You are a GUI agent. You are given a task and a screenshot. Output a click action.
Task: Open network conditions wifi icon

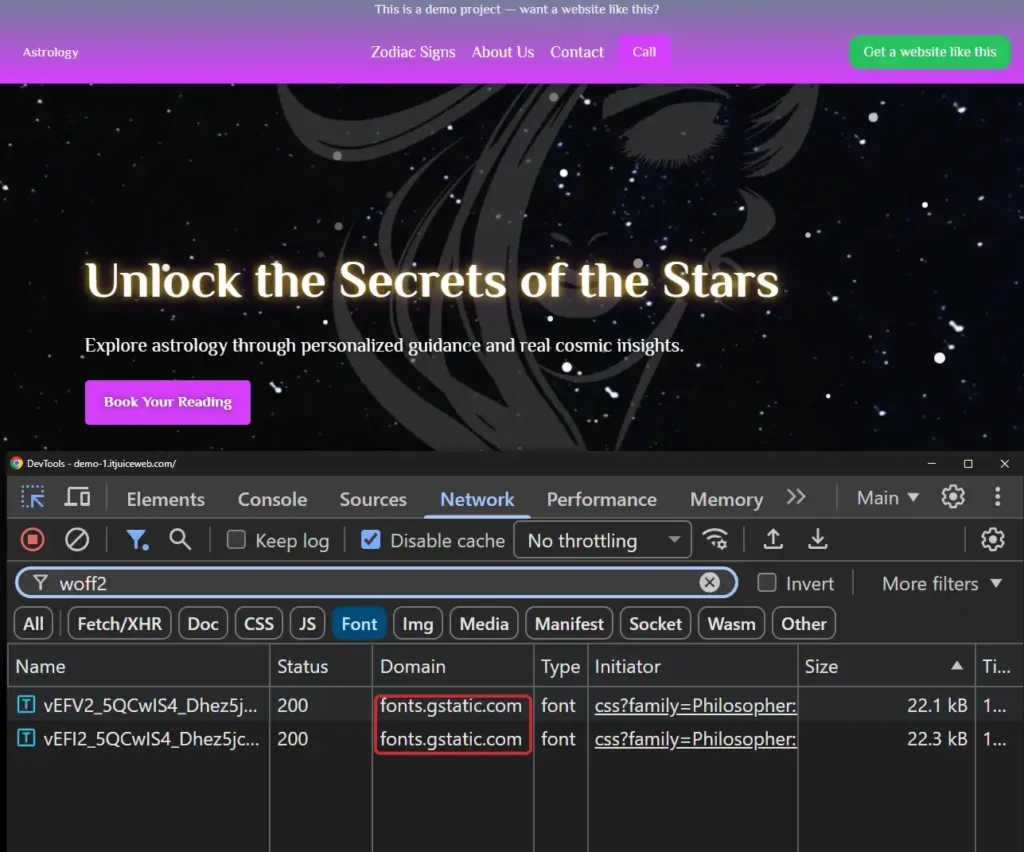click(x=715, y=539)
